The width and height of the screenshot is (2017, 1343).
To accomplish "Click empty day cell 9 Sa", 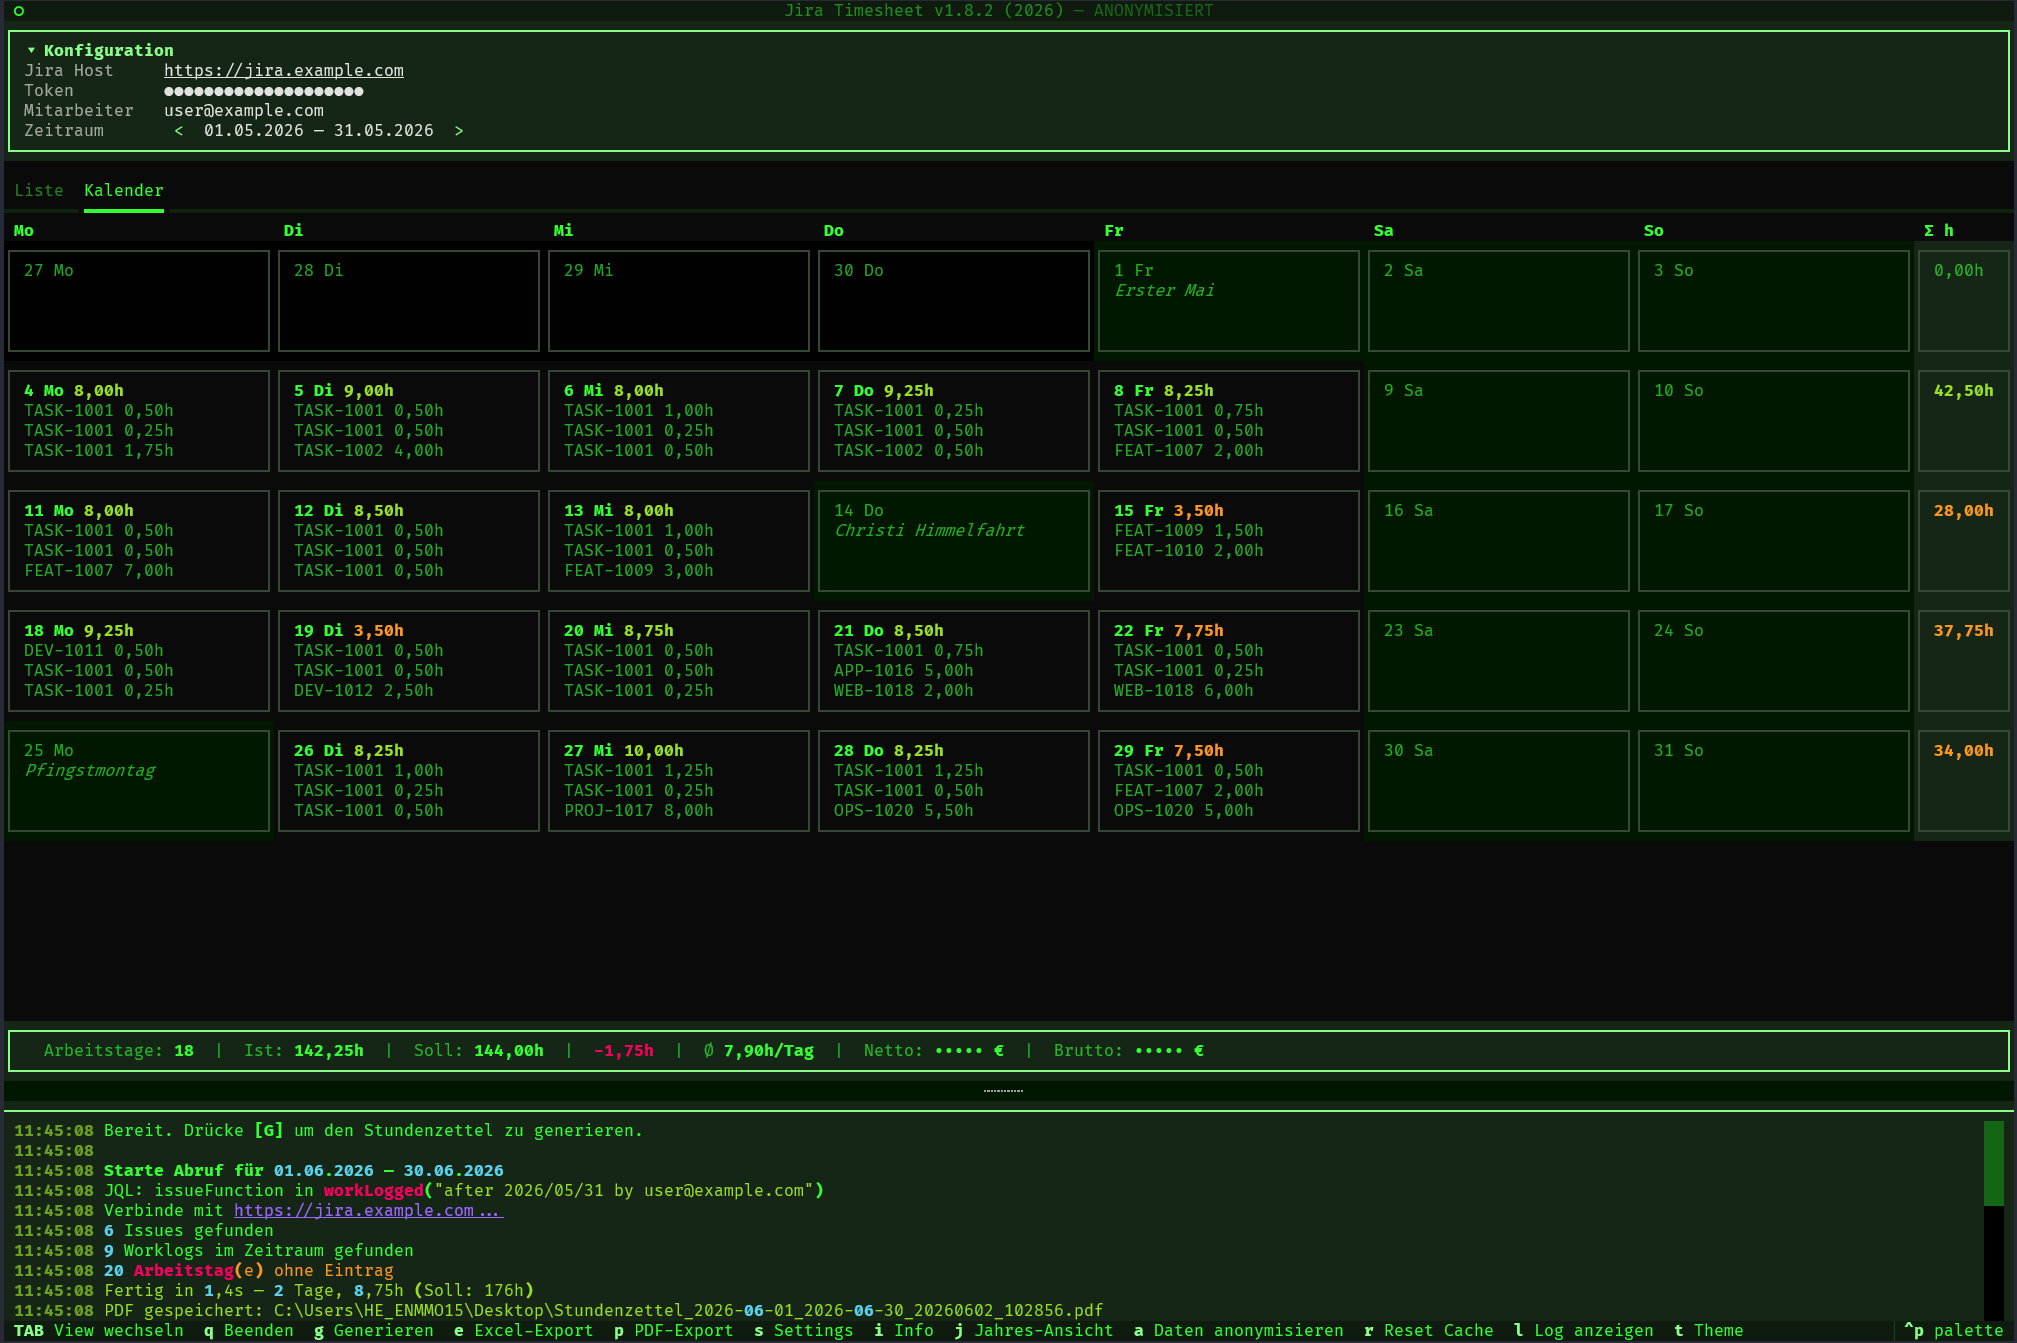I will tap(1499, 421).
